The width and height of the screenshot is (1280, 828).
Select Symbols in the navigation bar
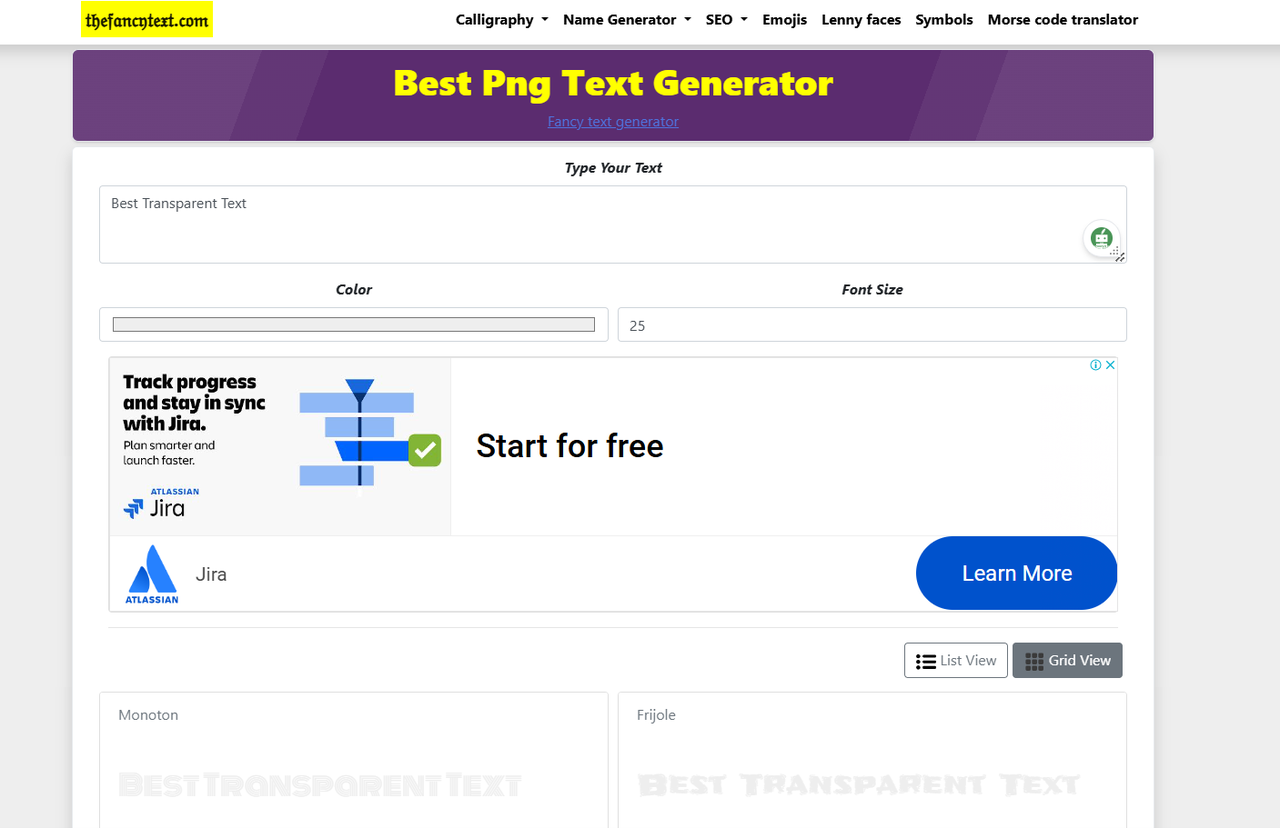943,19
